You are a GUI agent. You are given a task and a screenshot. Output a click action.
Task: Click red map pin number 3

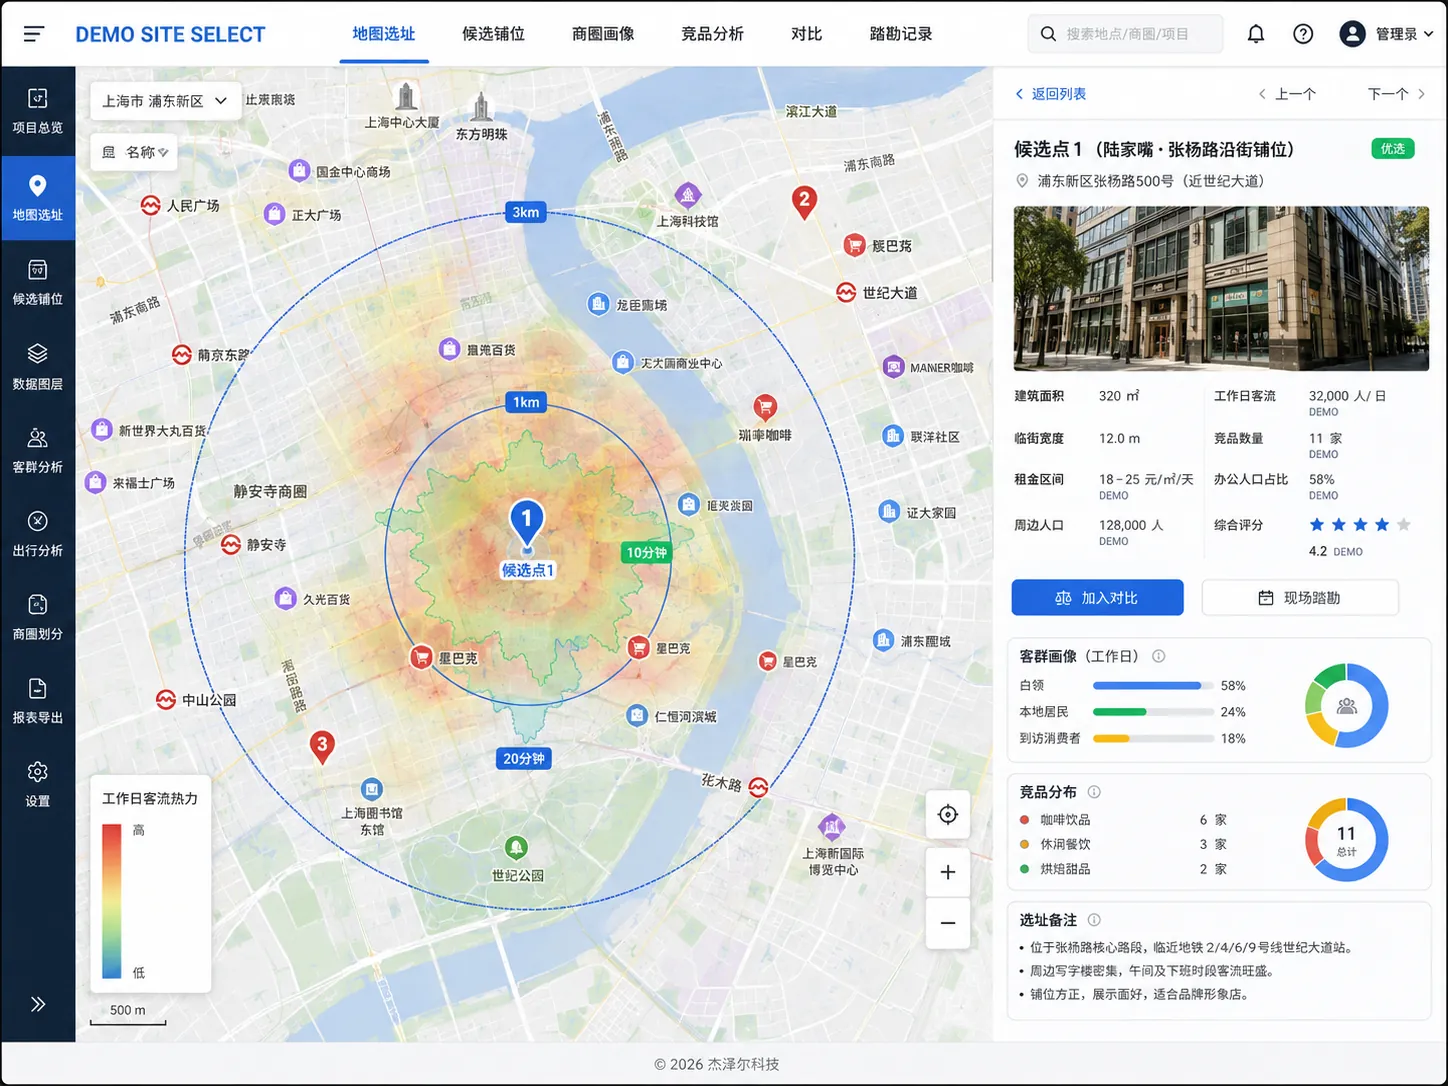[322, 746]
